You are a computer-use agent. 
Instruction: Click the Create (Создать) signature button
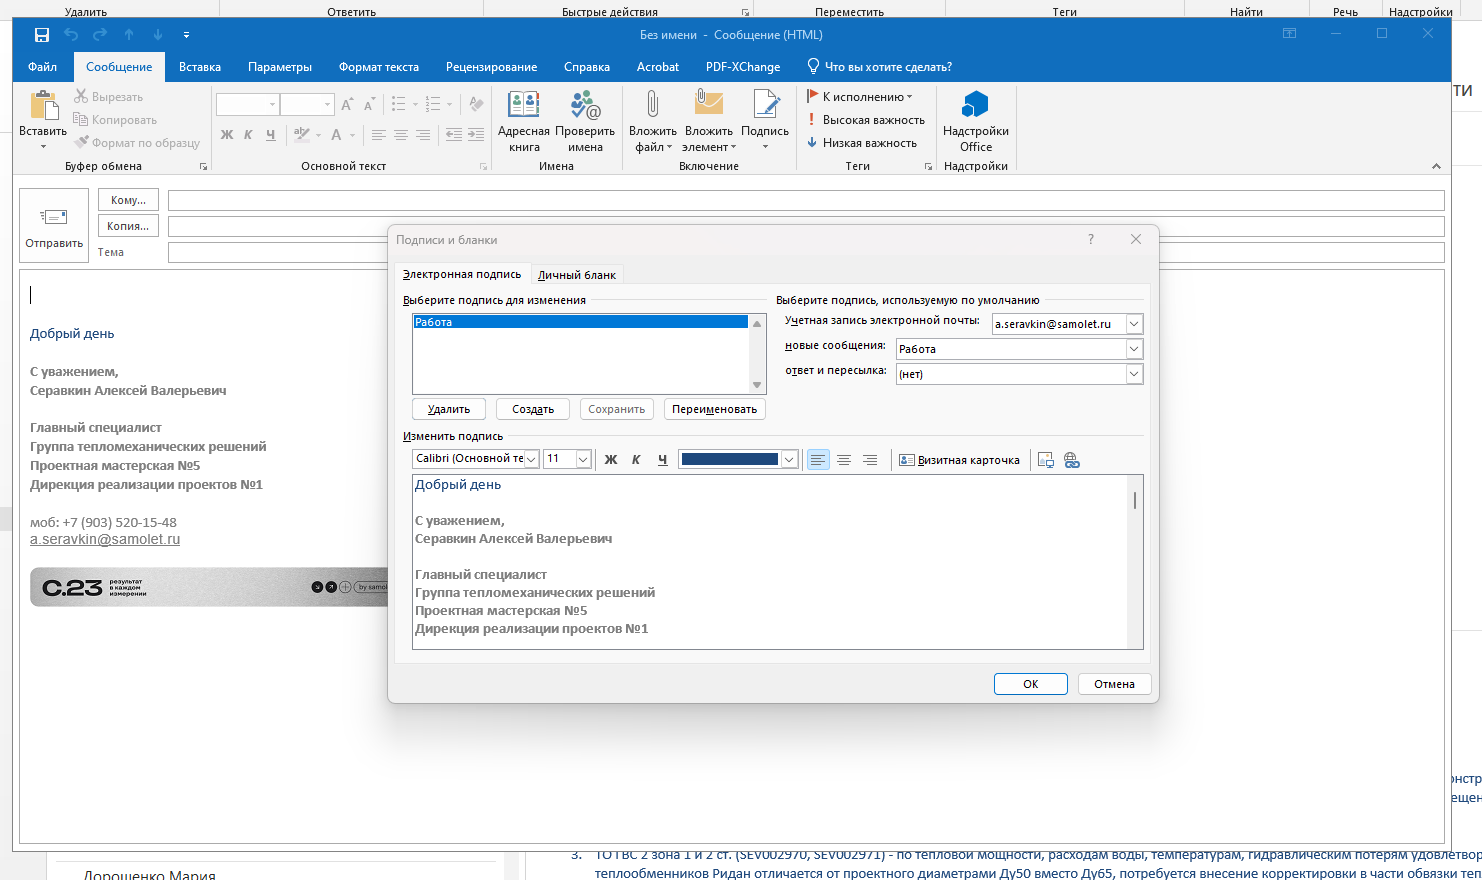click(533, 409)
